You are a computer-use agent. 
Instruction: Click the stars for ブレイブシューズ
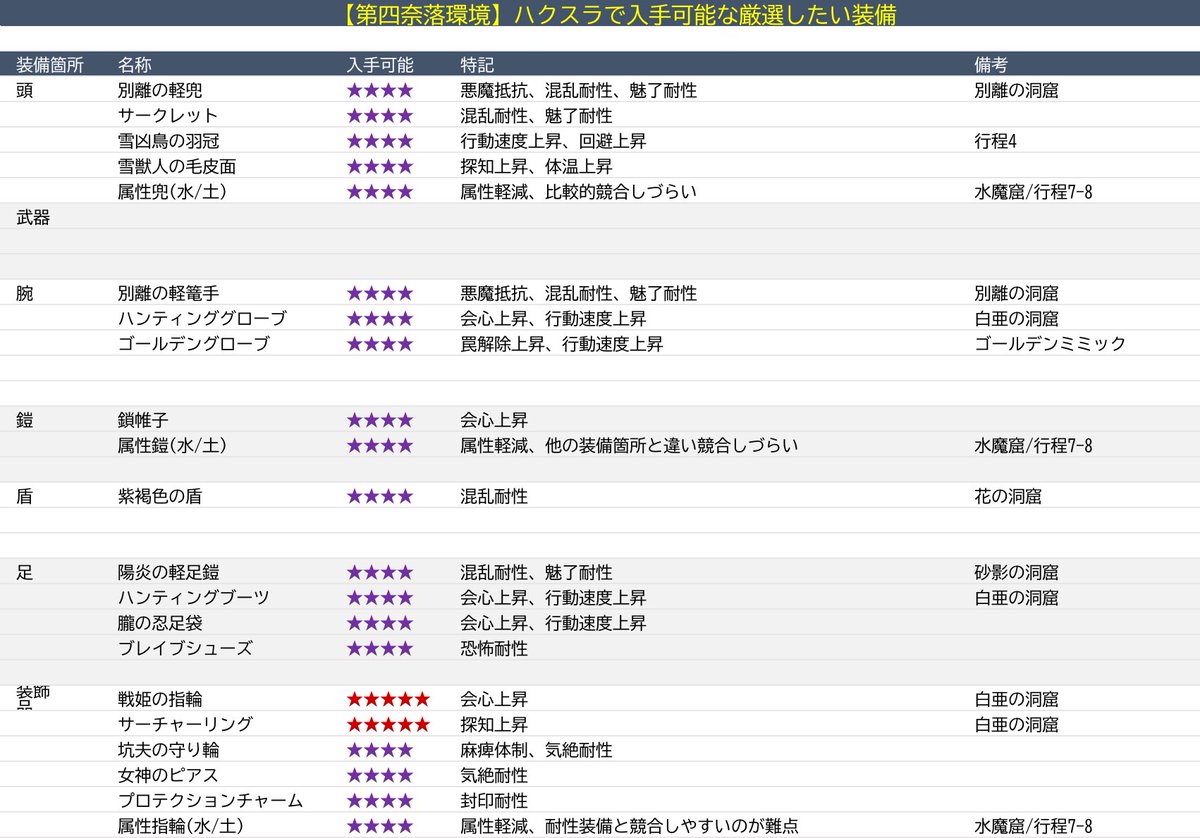376,648
